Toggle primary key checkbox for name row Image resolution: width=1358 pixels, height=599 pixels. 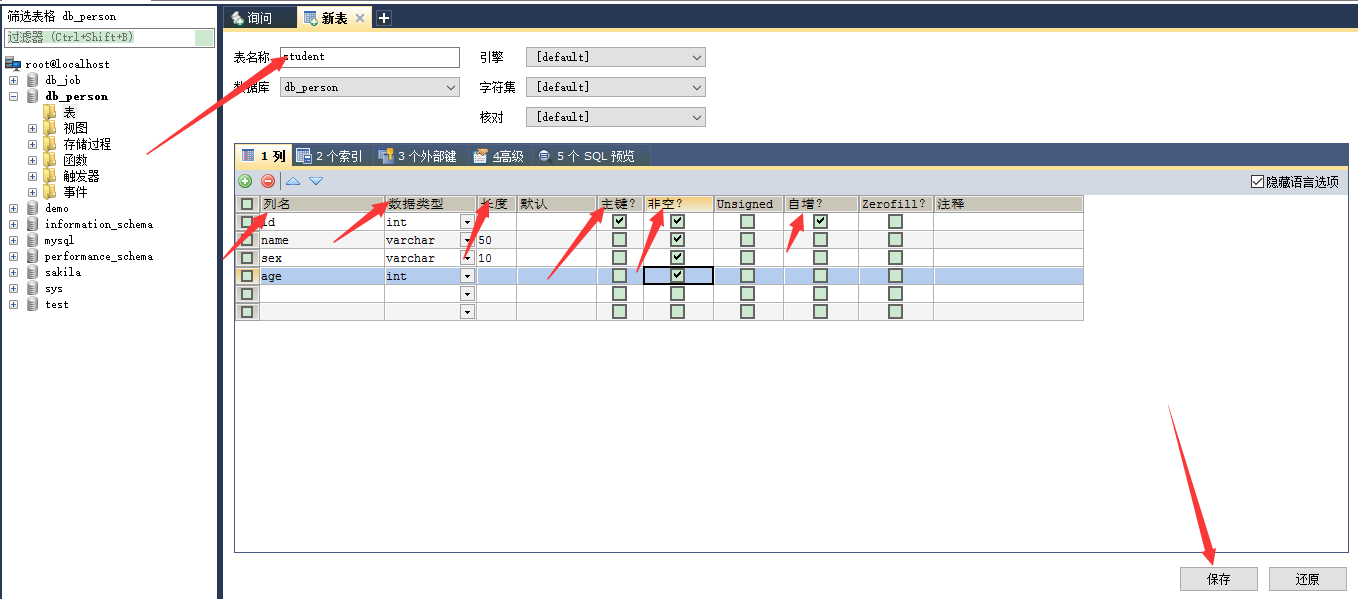click(620, 240)
